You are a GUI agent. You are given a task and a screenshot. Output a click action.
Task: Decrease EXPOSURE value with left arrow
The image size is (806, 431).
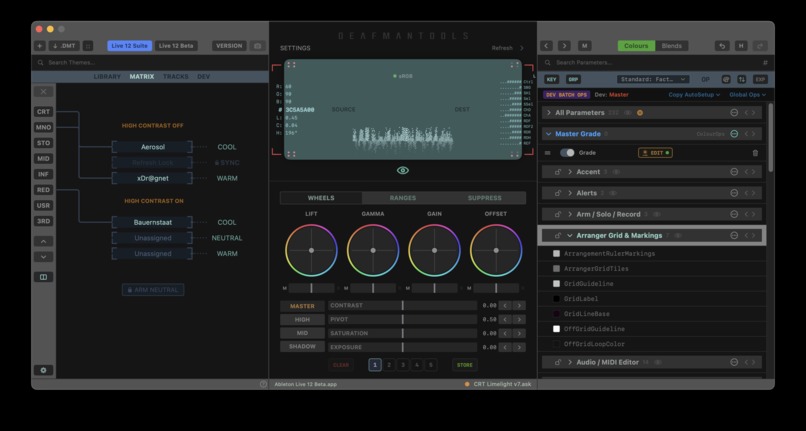pyautogui.click(x=505, y=347)
